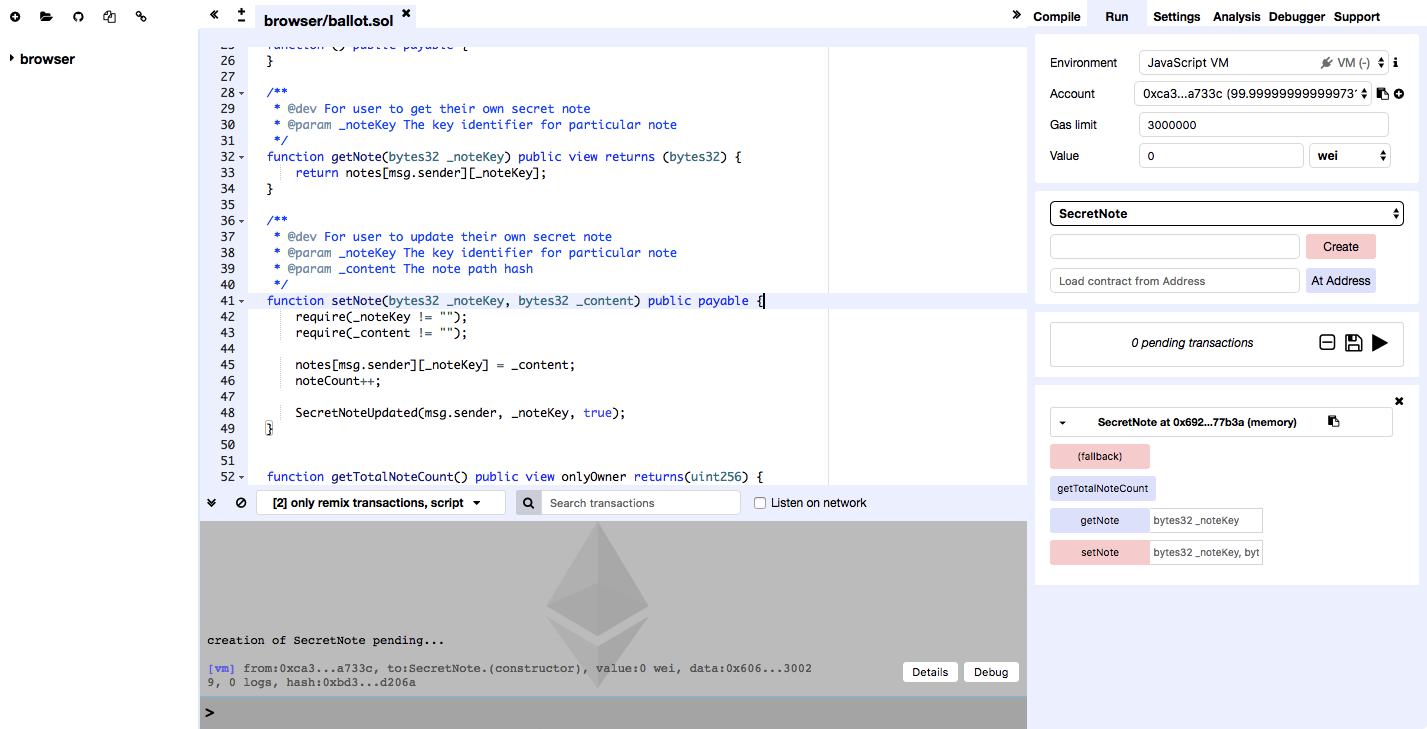Open the only remix transactions filter dropdown
The width and height of the screenshot is (1427, 729).
pyautogui.click(x=381, y=503)
